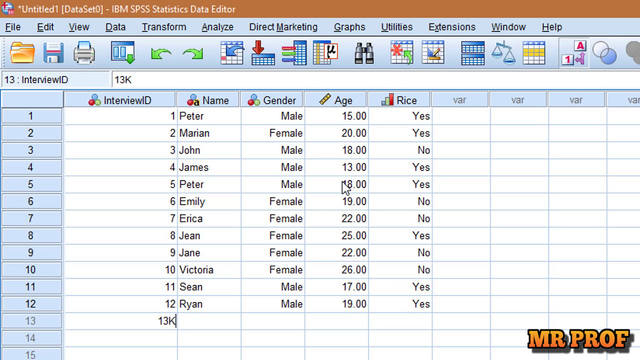
Task: Select the Name column header
Action: [209, 100]
